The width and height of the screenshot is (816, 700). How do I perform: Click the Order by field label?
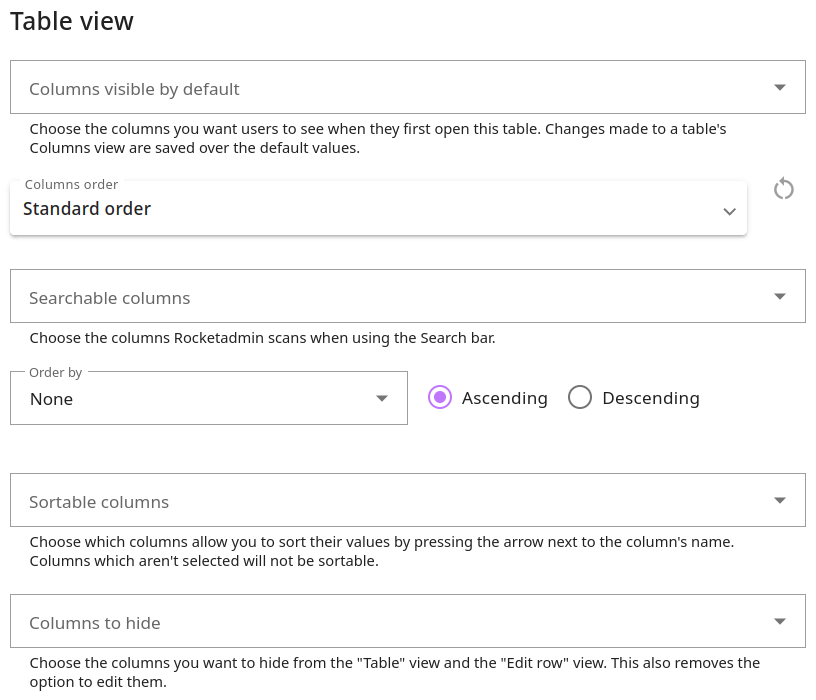click(56, 373)
